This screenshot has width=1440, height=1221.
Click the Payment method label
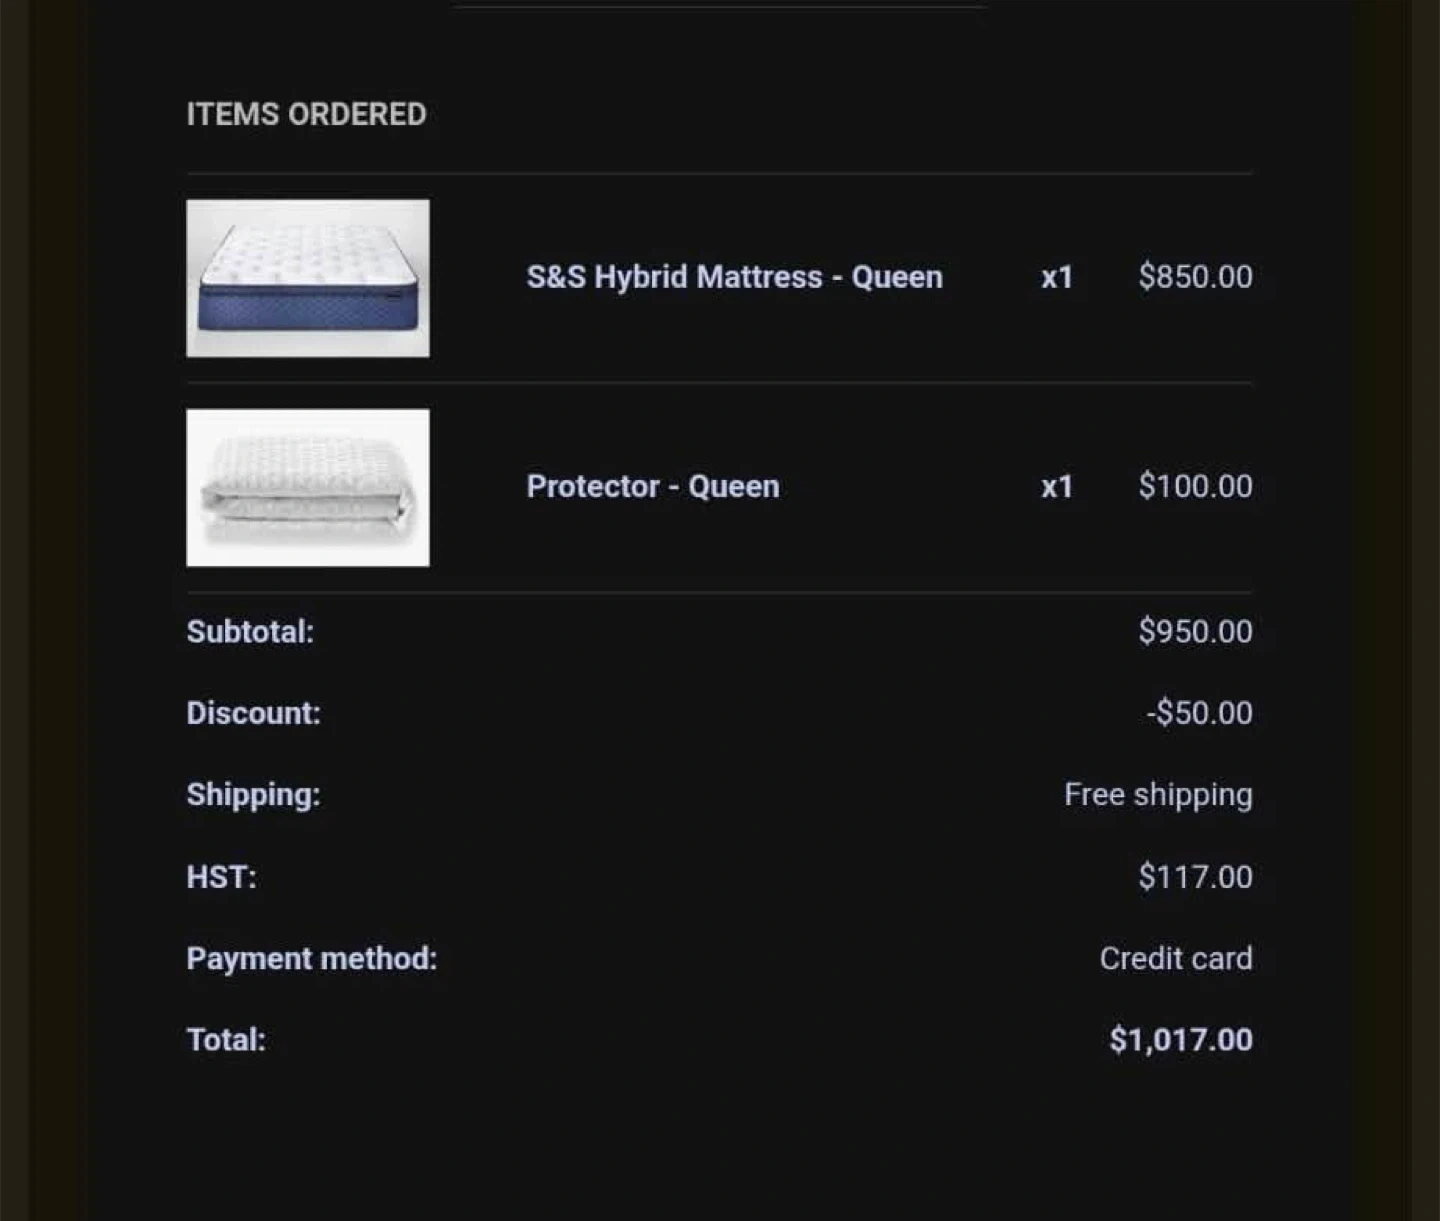312,959
